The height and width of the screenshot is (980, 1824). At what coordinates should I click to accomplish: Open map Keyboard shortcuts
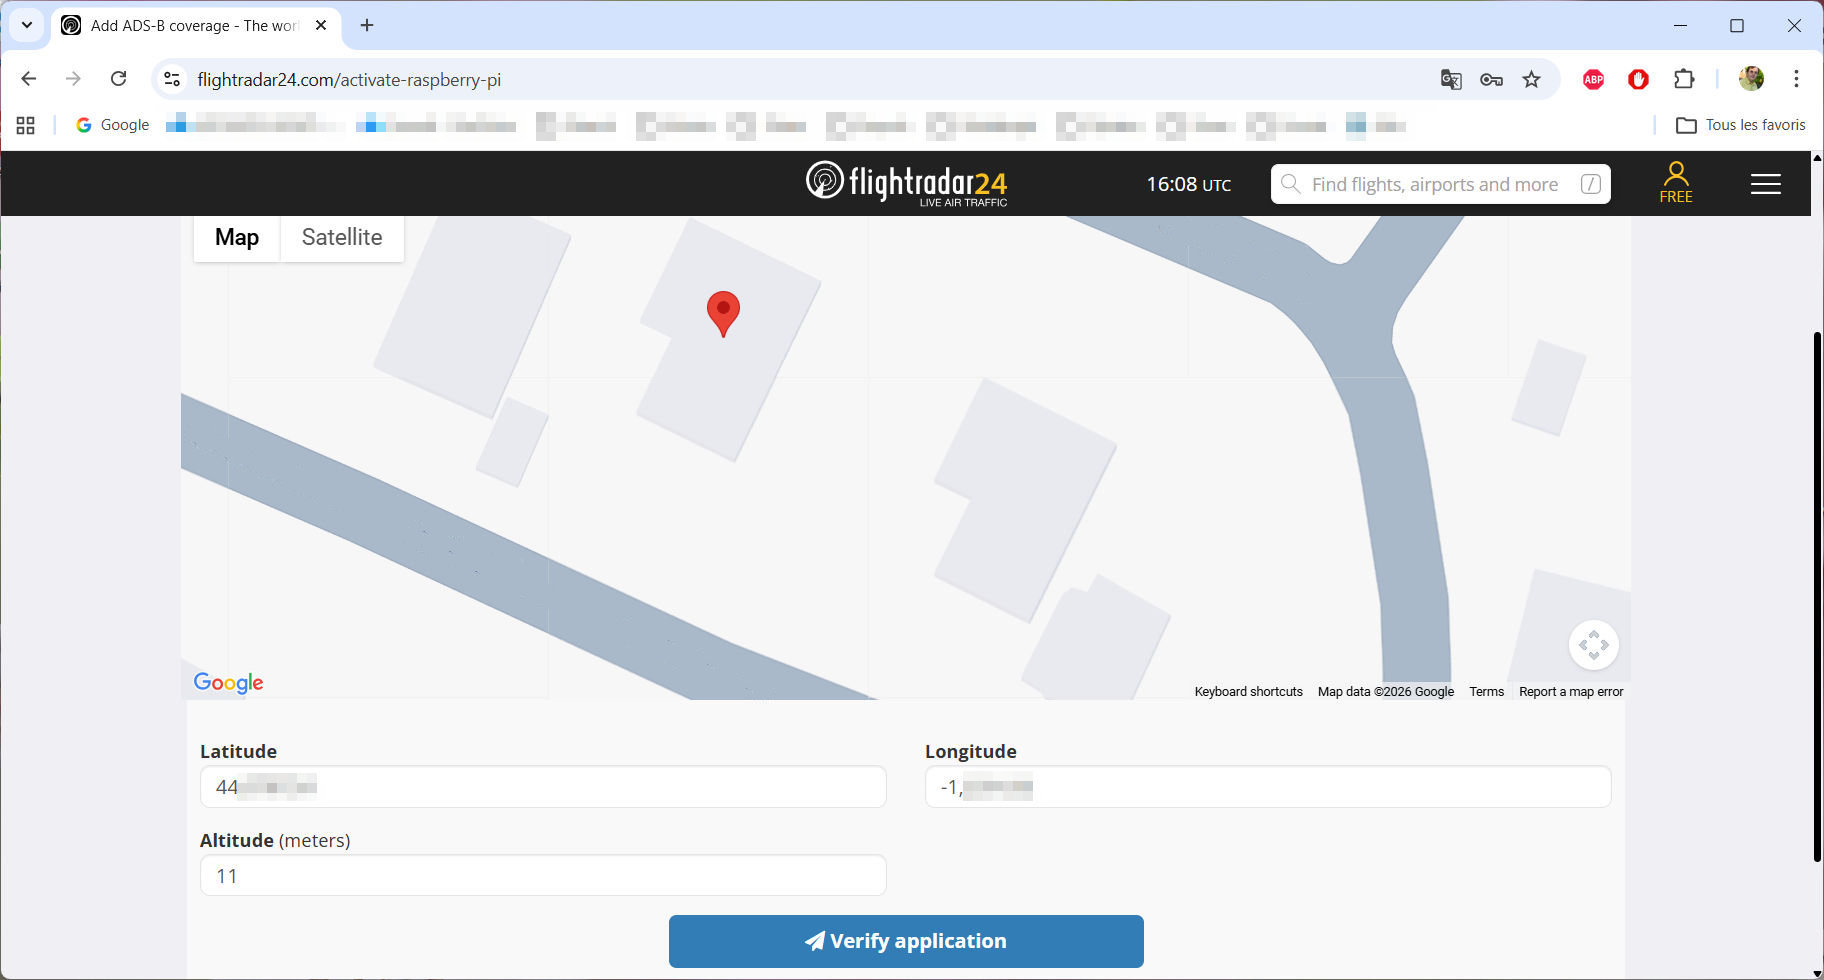1248,691
